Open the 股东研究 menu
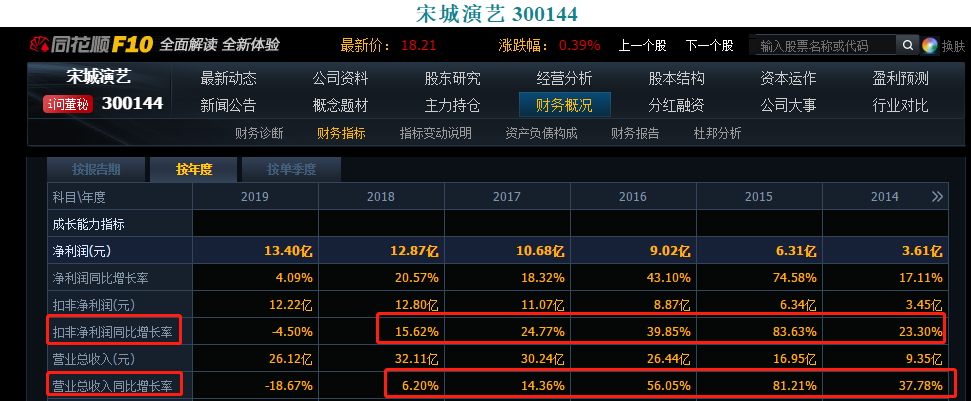The width and height of the screenshot is (971, 401). [x=452, y=79]
